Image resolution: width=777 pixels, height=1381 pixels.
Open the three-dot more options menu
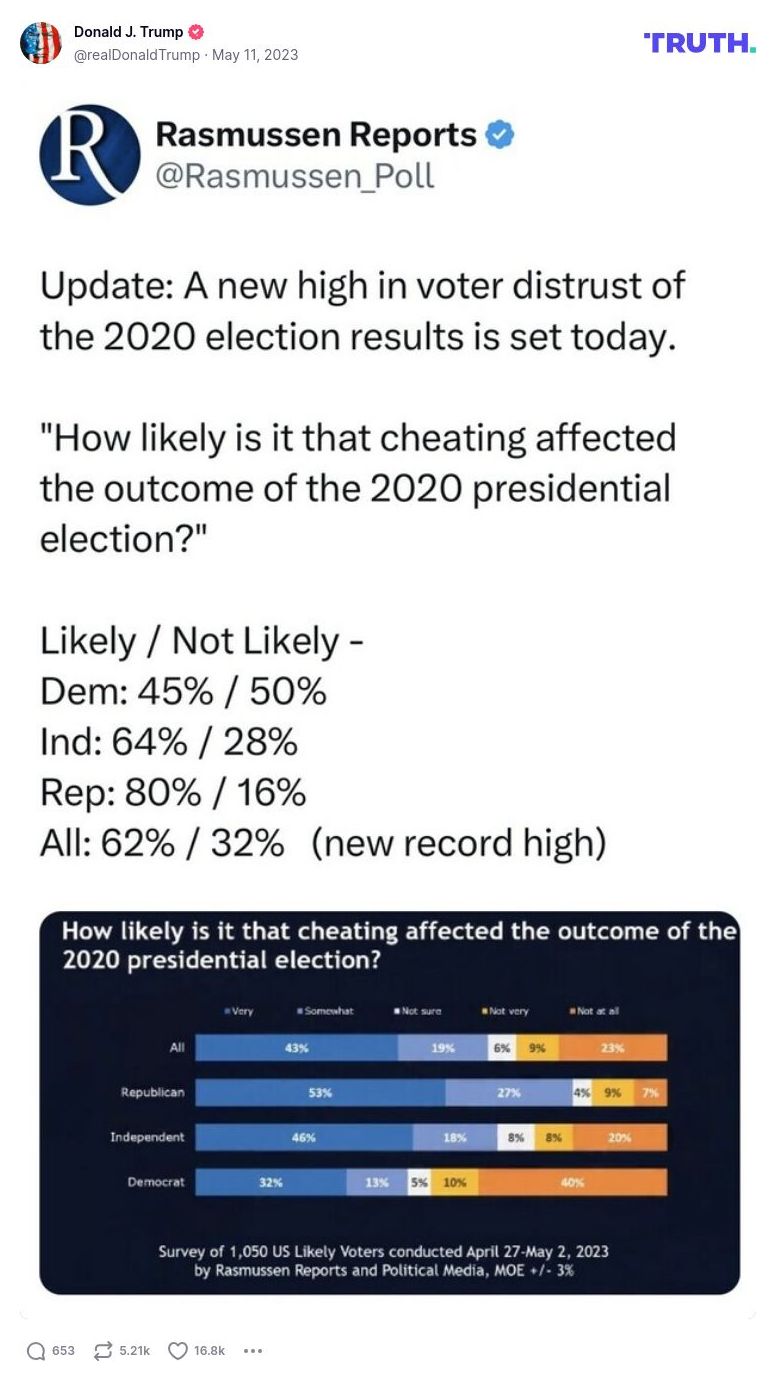[x=253, y=1350]
